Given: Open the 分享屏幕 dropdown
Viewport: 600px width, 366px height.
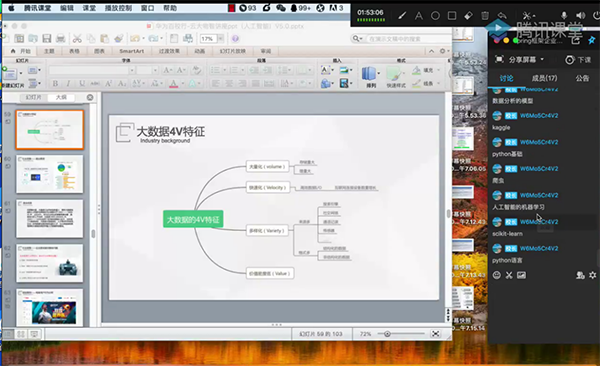Looking at the screenshot, I should (519, 60).
